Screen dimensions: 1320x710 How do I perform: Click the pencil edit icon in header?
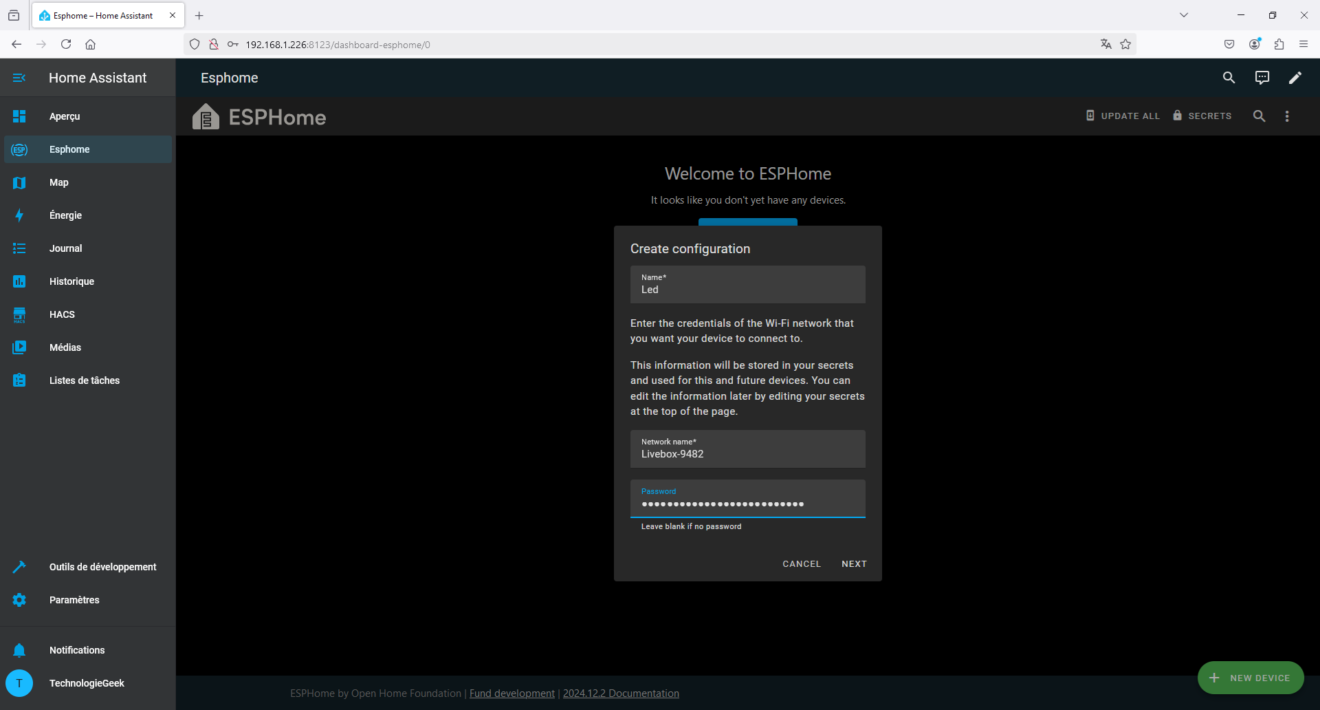click(1295, 77)
